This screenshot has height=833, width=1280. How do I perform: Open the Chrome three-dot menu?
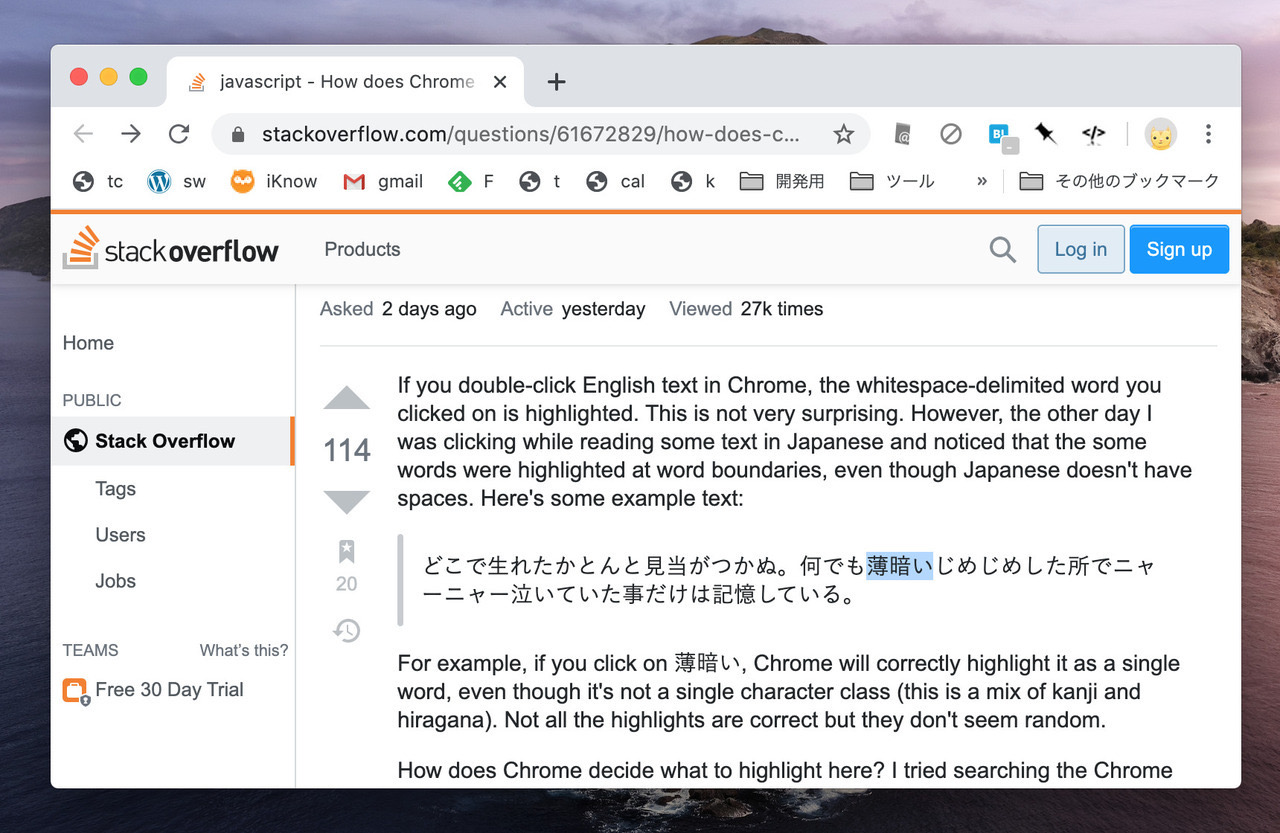[1208, 134]
